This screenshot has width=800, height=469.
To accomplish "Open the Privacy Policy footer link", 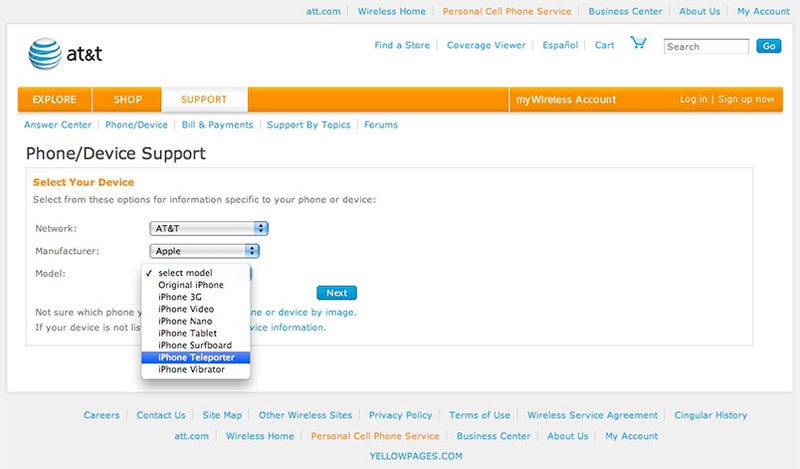I will pyautogui.click(x=401, y=415).
